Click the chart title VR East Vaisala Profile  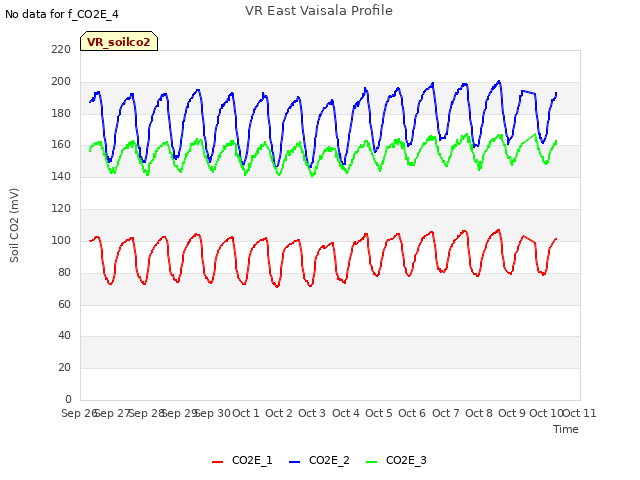click(x=319, y=11)
